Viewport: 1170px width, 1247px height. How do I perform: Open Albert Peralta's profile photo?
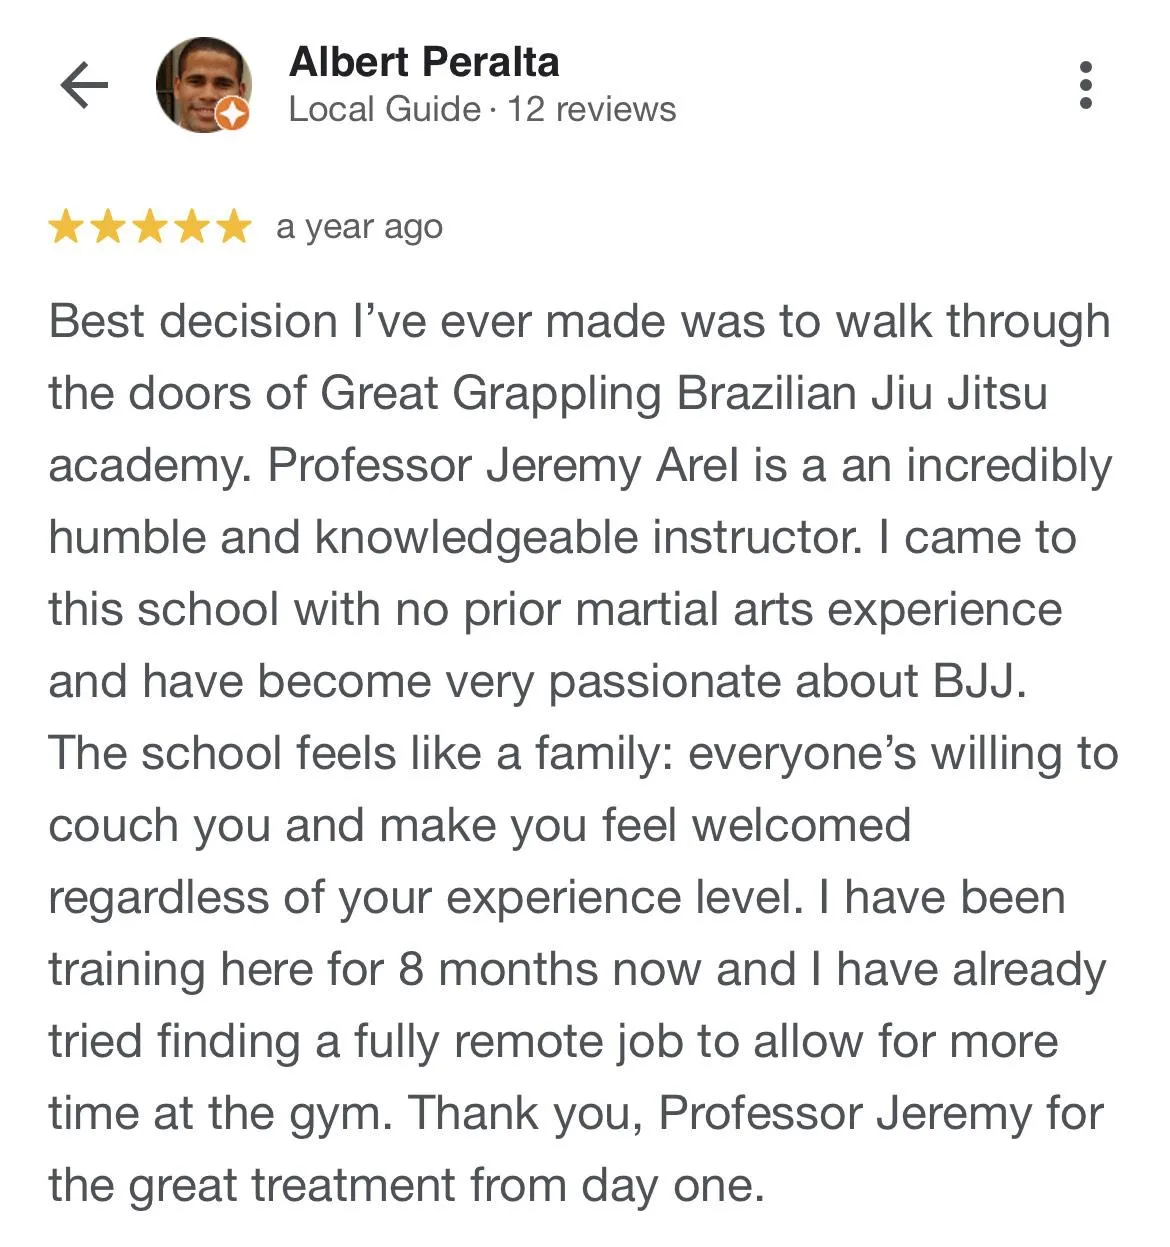(x=200, y=83)
